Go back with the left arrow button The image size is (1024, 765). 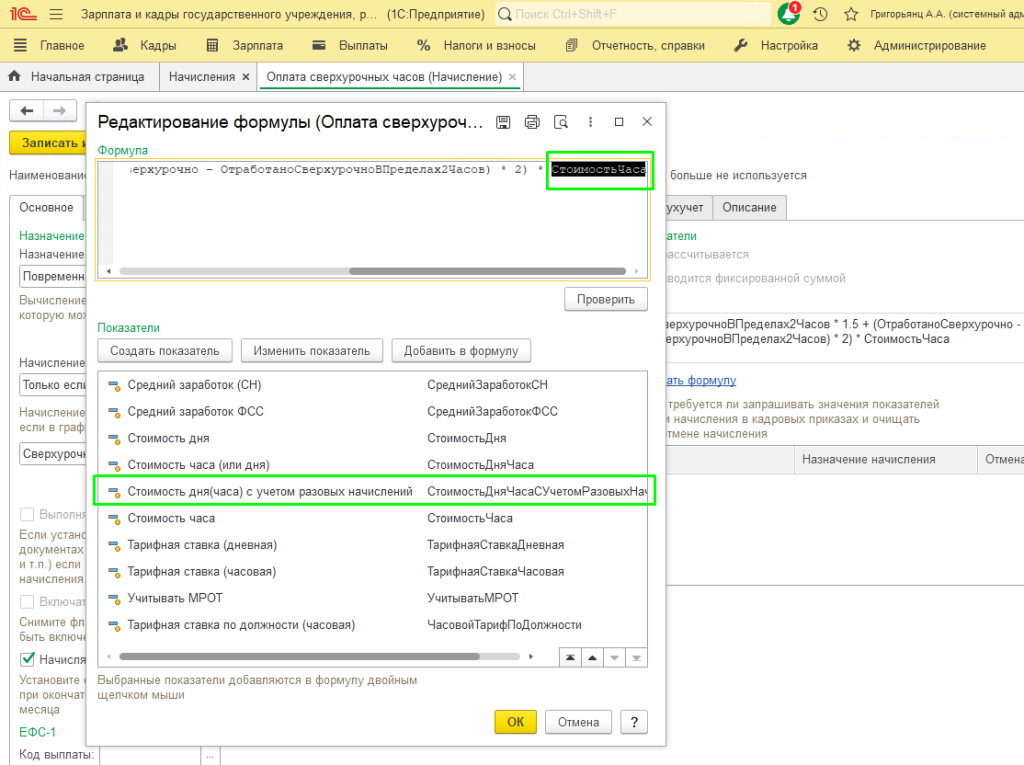click(x=27, y=110)
